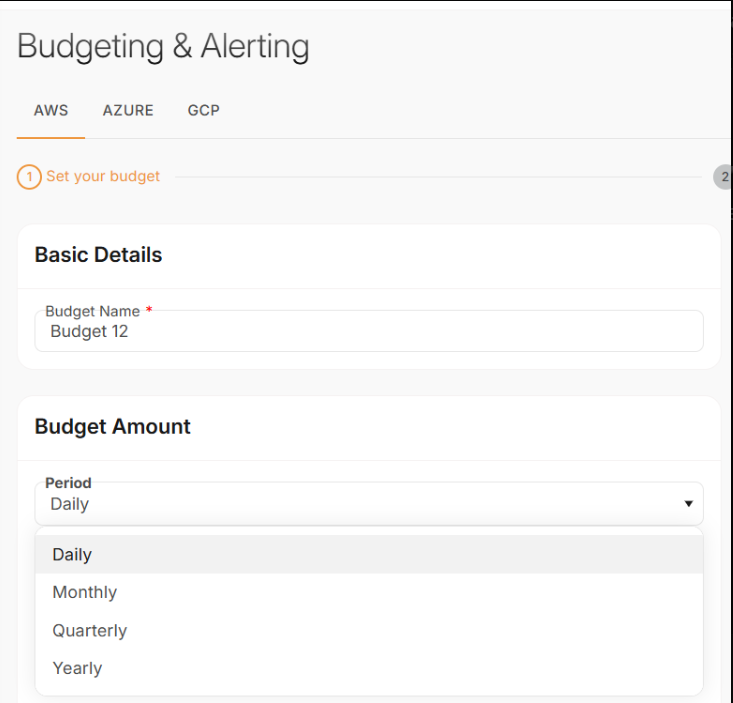This screenshot has width=733, height=703.
Task: Click the red required asterisk by Budget Name
Action: tap(149, 310)
